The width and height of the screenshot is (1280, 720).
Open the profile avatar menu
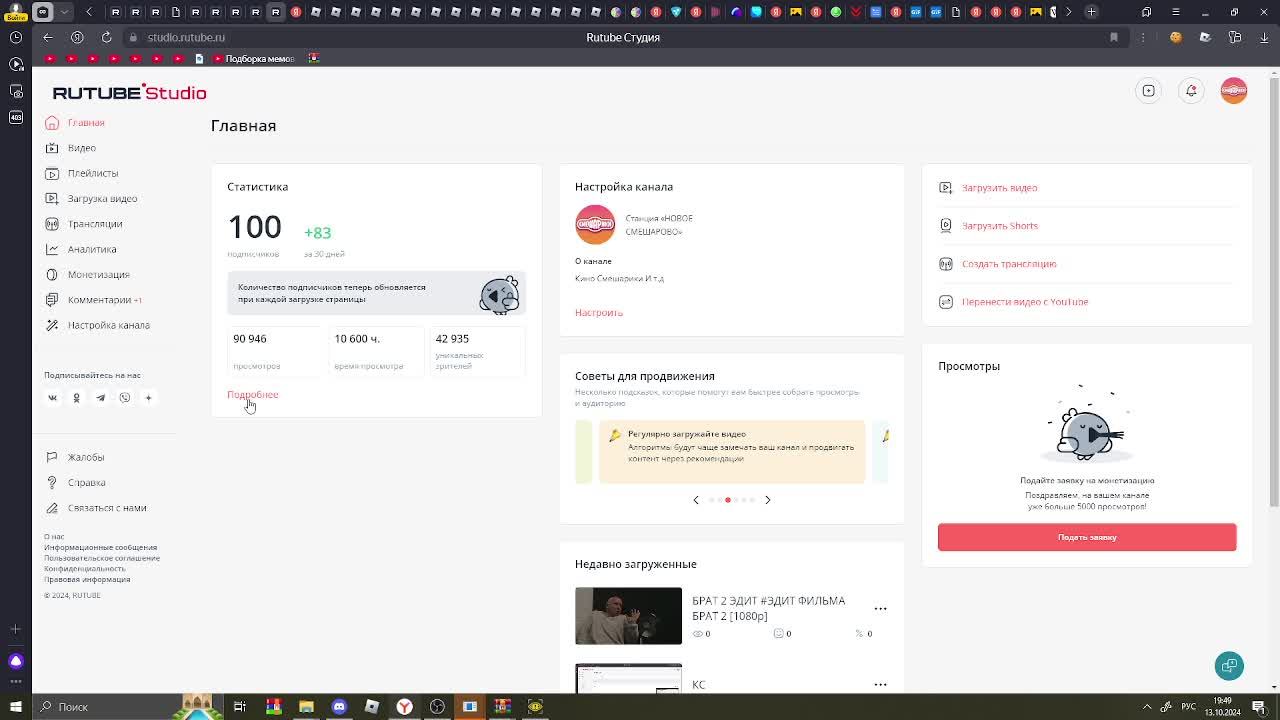[x=1234, y=91]
